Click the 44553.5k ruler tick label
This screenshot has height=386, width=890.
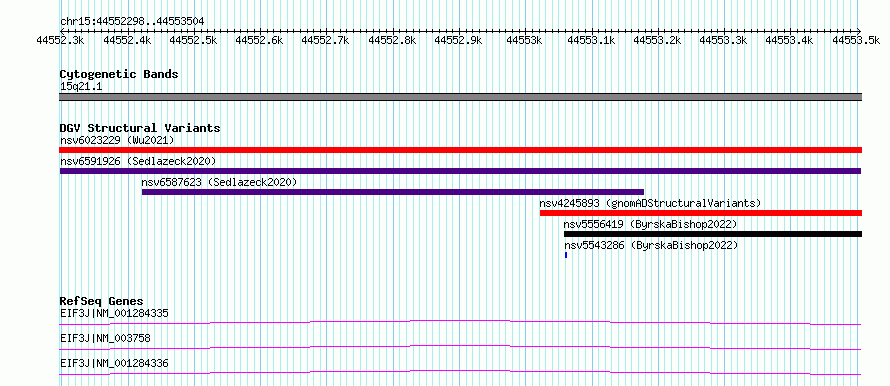(857, 40)
